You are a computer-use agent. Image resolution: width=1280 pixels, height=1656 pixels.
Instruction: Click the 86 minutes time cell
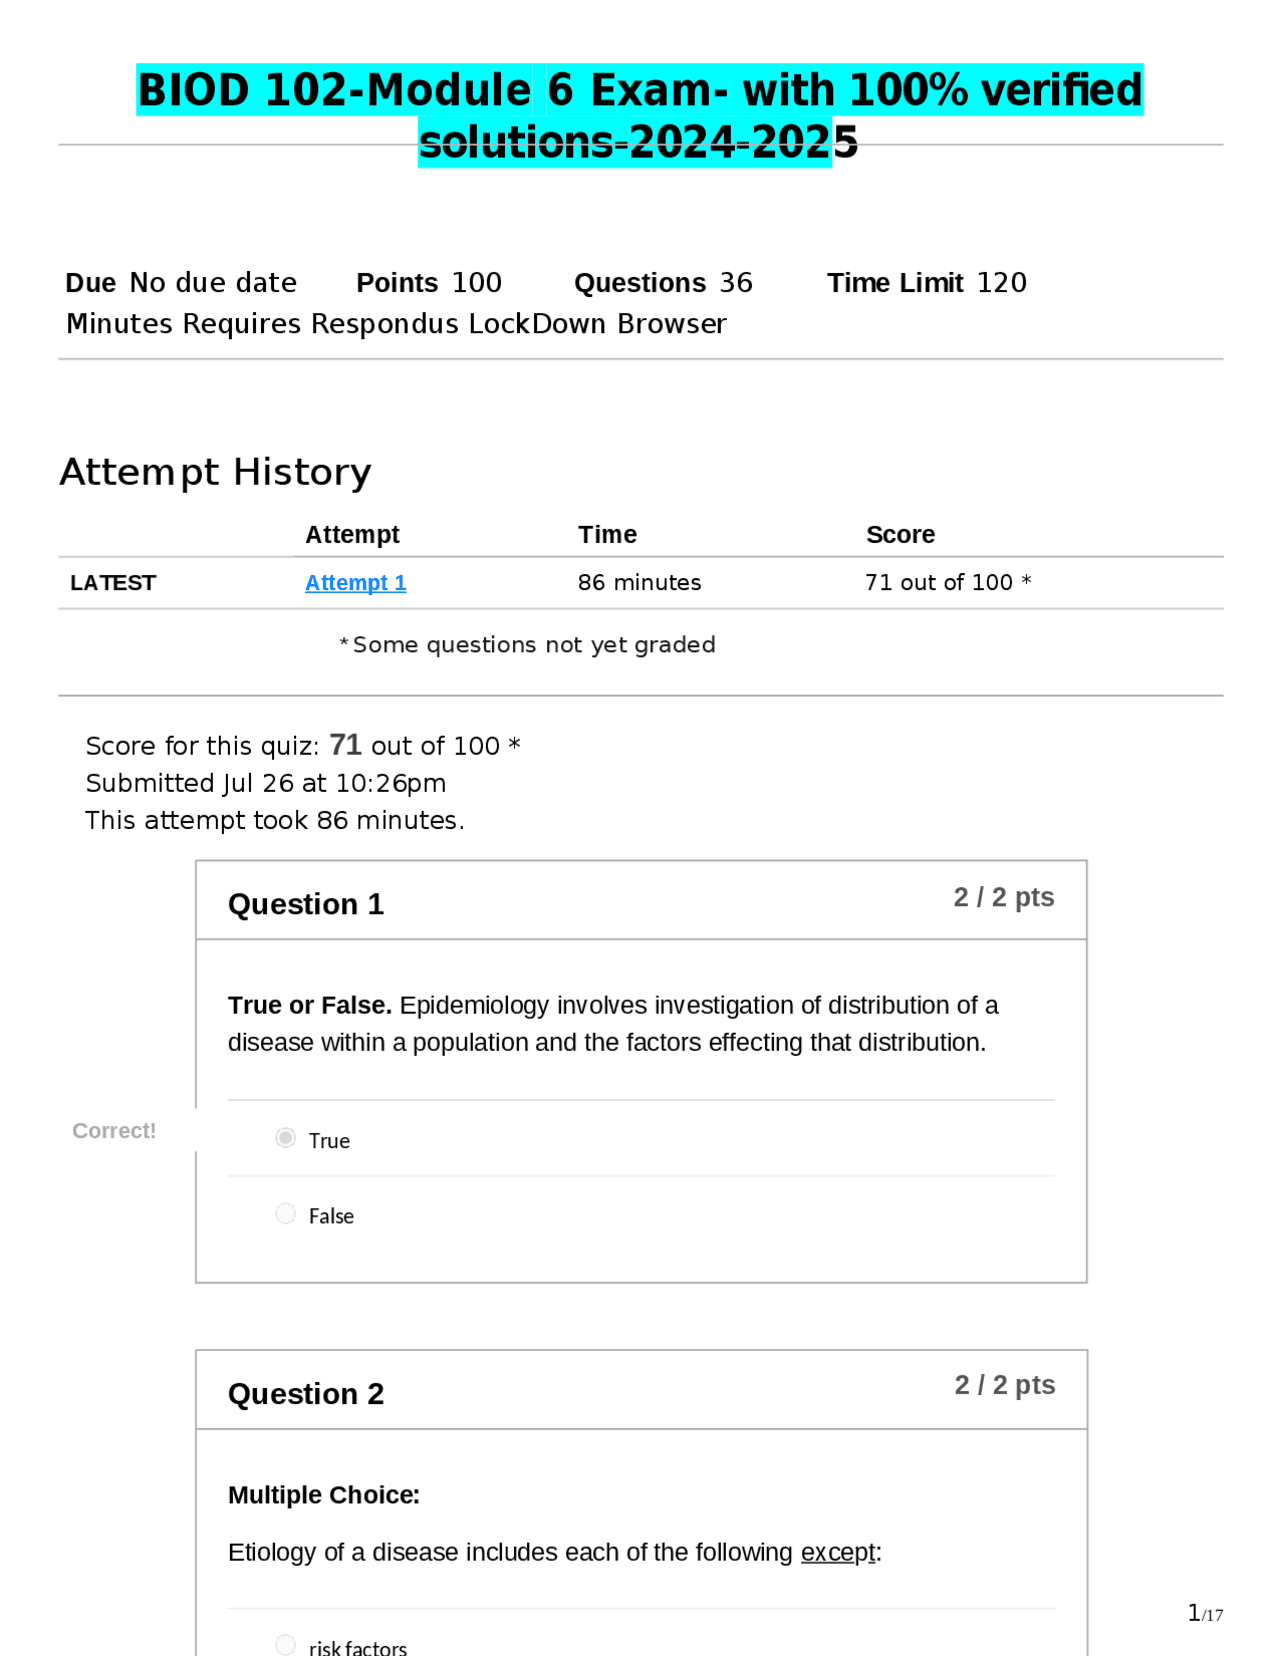point(639,582)
